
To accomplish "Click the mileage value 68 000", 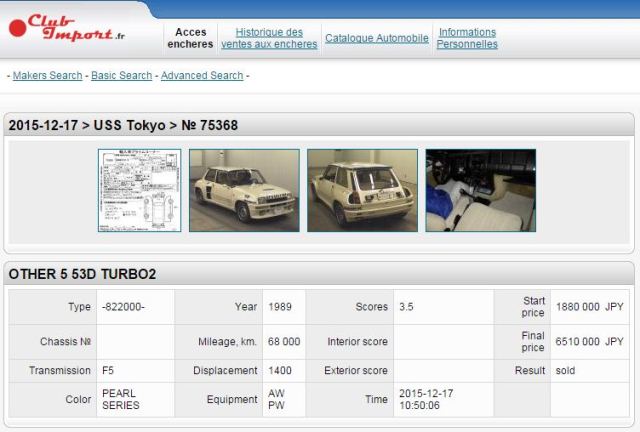I will pyautogui.click(x=284, y=341).
